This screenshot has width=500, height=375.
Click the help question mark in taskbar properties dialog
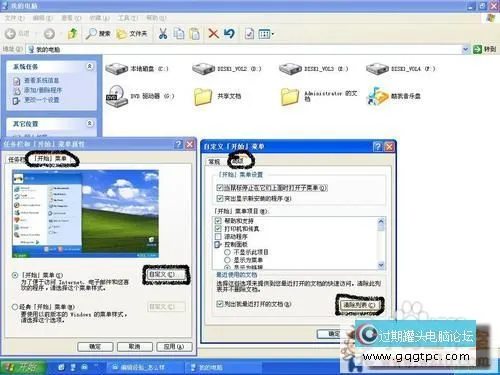179,144
